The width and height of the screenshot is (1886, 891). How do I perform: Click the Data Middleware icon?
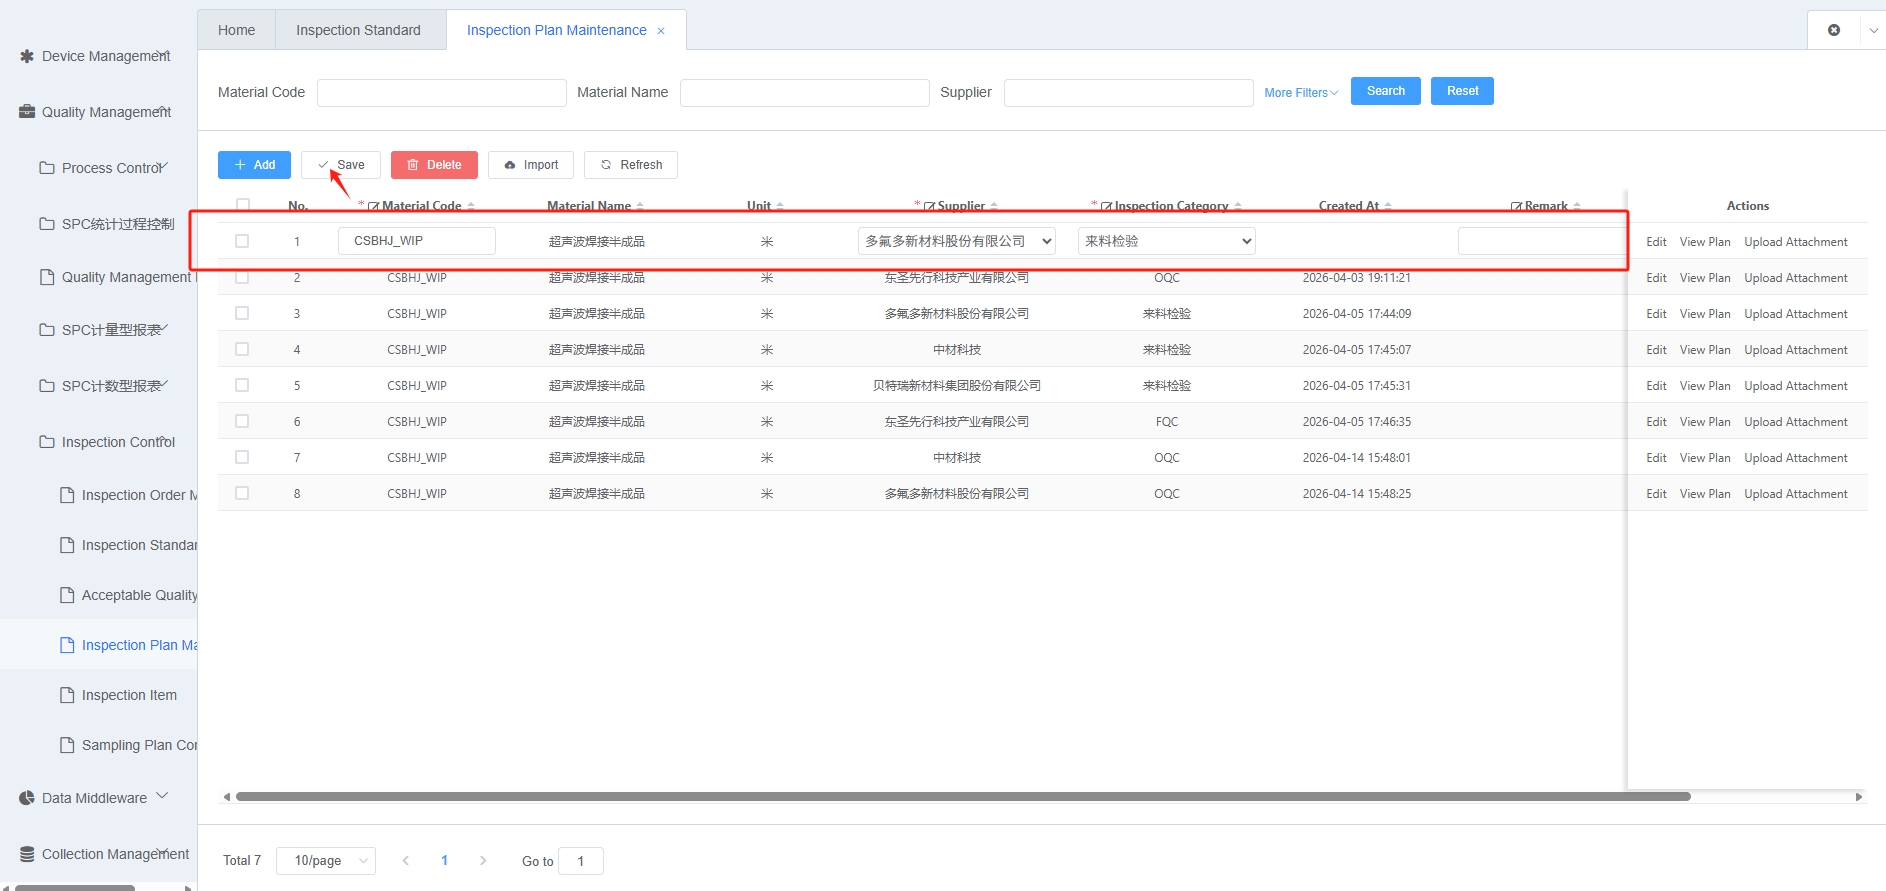[x=27, y=798]
